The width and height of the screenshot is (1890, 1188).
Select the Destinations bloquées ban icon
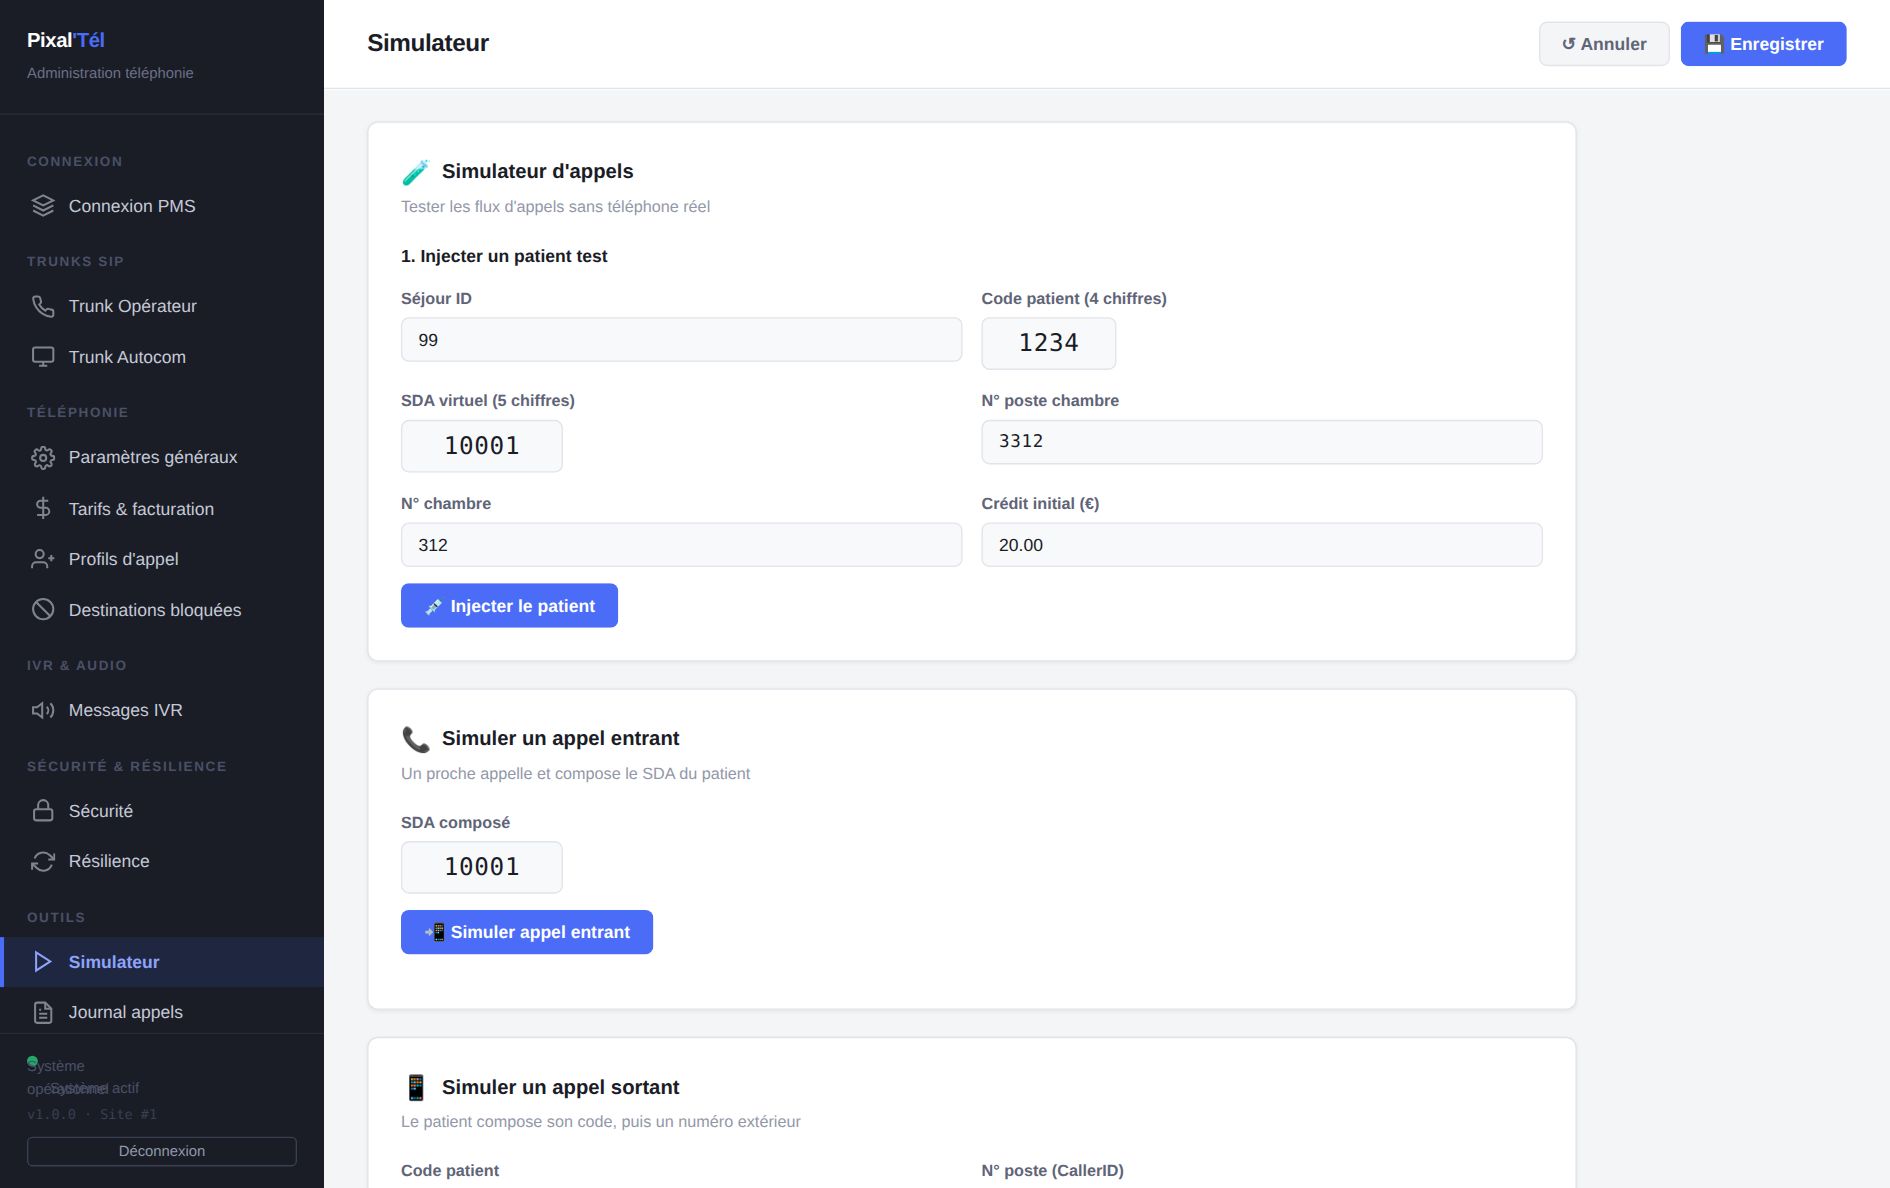[43, 609]
